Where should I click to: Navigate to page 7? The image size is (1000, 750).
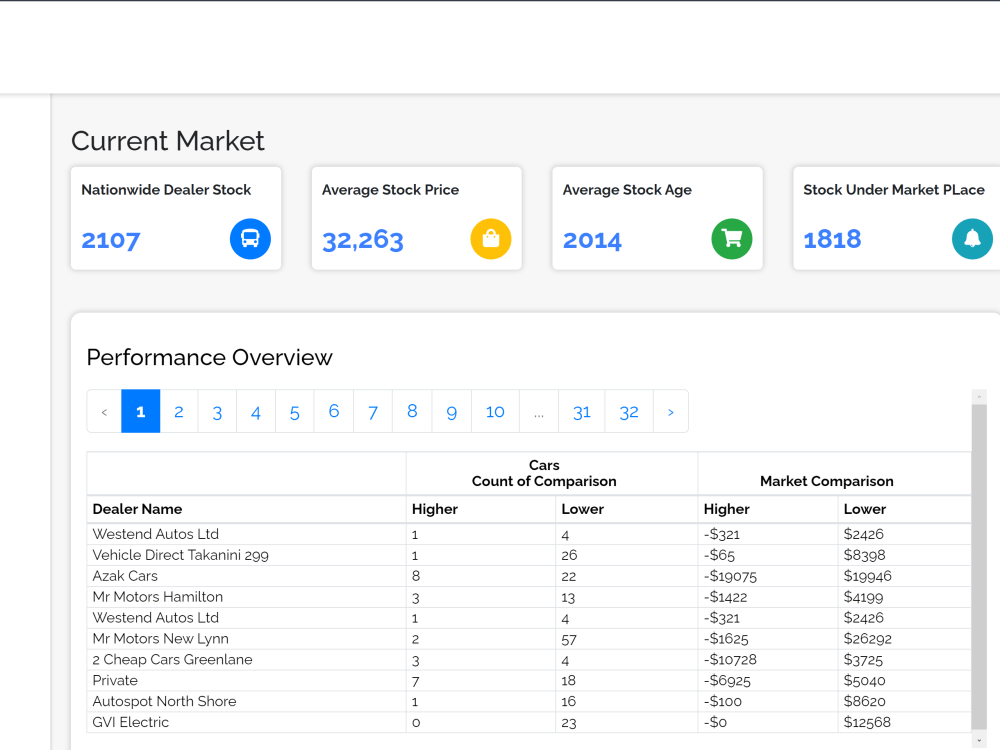point(372,412)
